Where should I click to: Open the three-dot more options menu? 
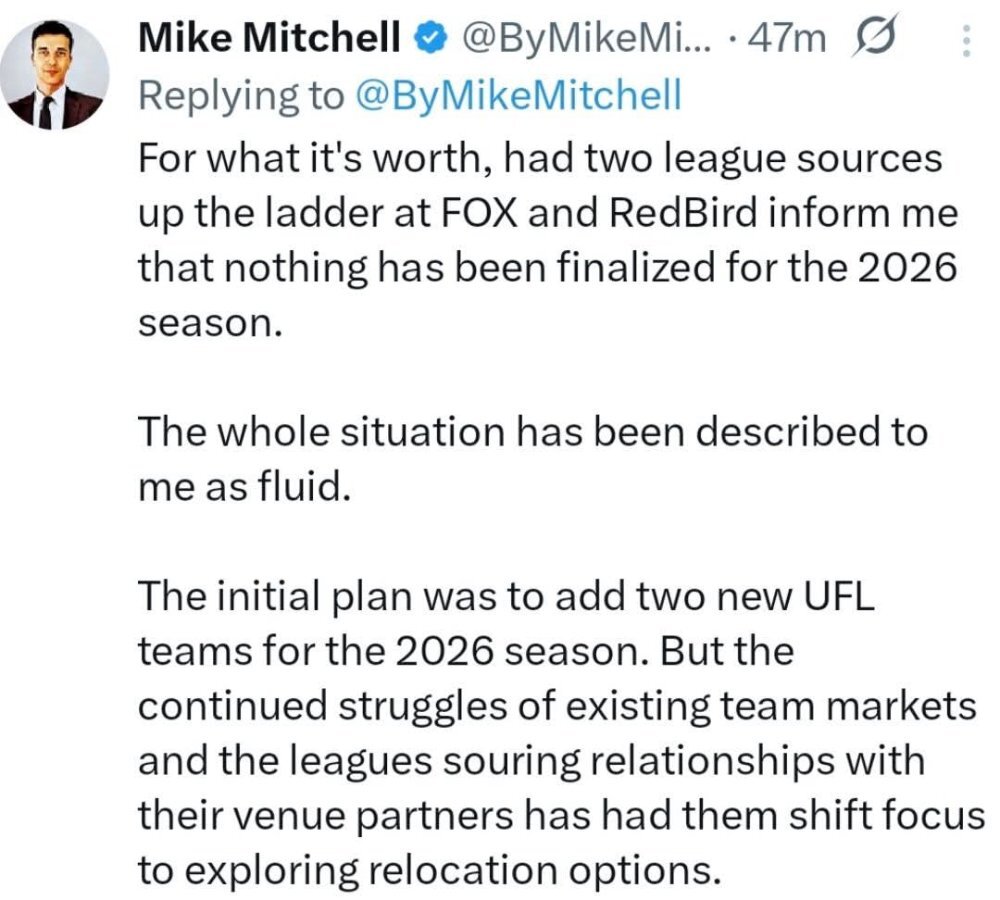[966, 40]
